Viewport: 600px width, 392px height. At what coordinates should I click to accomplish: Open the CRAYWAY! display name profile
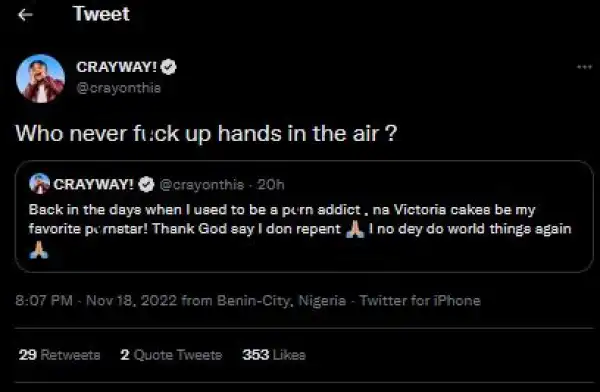(116, 67)
